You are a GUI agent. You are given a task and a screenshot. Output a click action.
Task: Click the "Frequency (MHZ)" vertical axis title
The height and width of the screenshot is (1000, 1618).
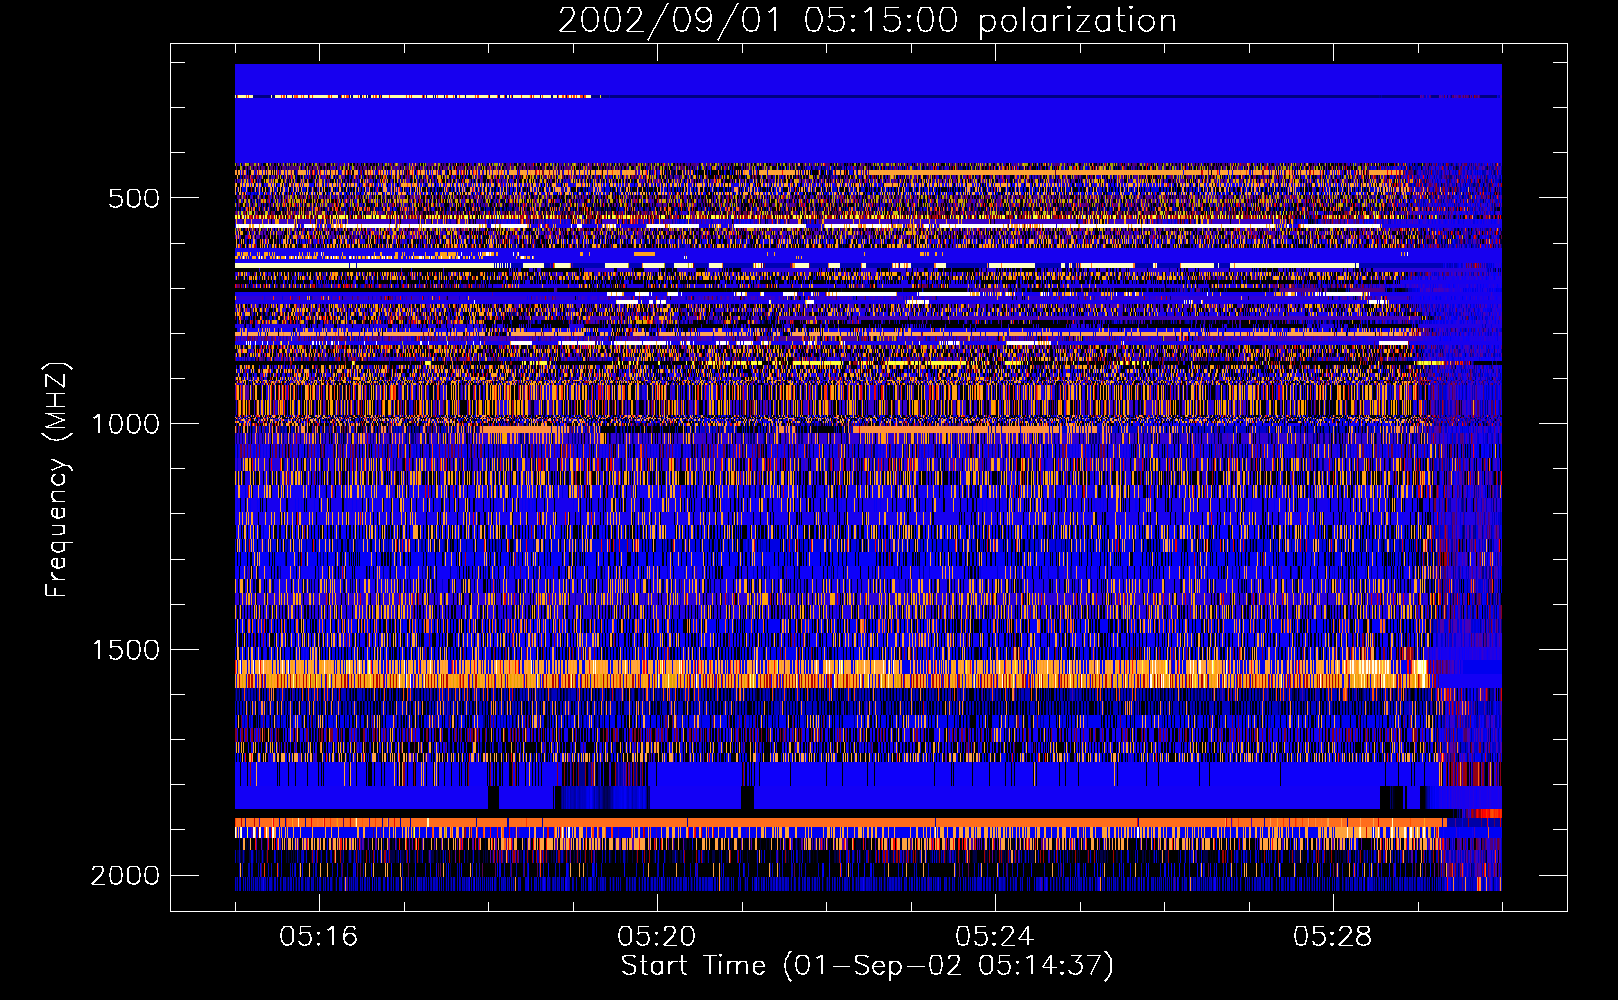click(x=57, y=480)
